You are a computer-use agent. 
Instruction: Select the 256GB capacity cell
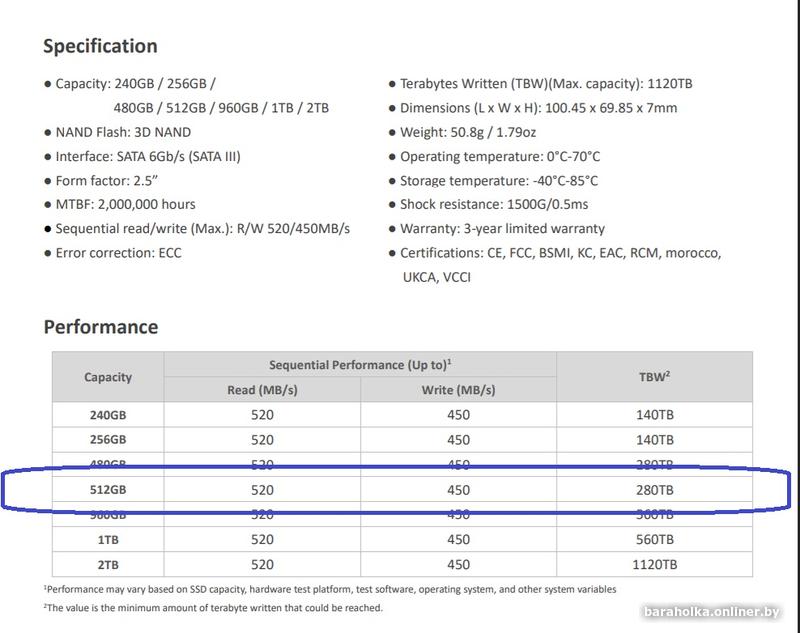(108, 440)
